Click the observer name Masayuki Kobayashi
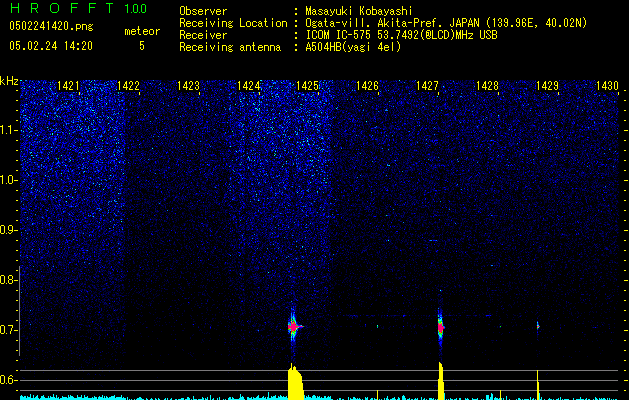 (359, 11)
